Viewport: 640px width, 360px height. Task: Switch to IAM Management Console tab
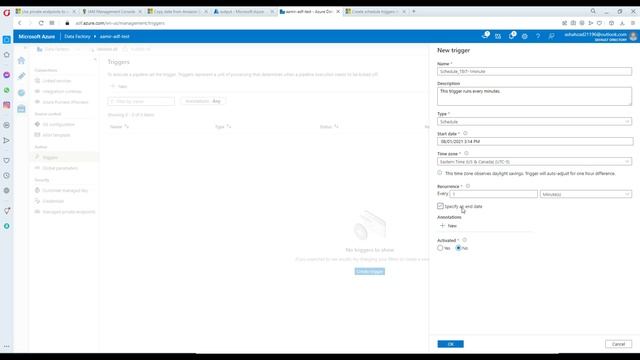click(111, 12)
